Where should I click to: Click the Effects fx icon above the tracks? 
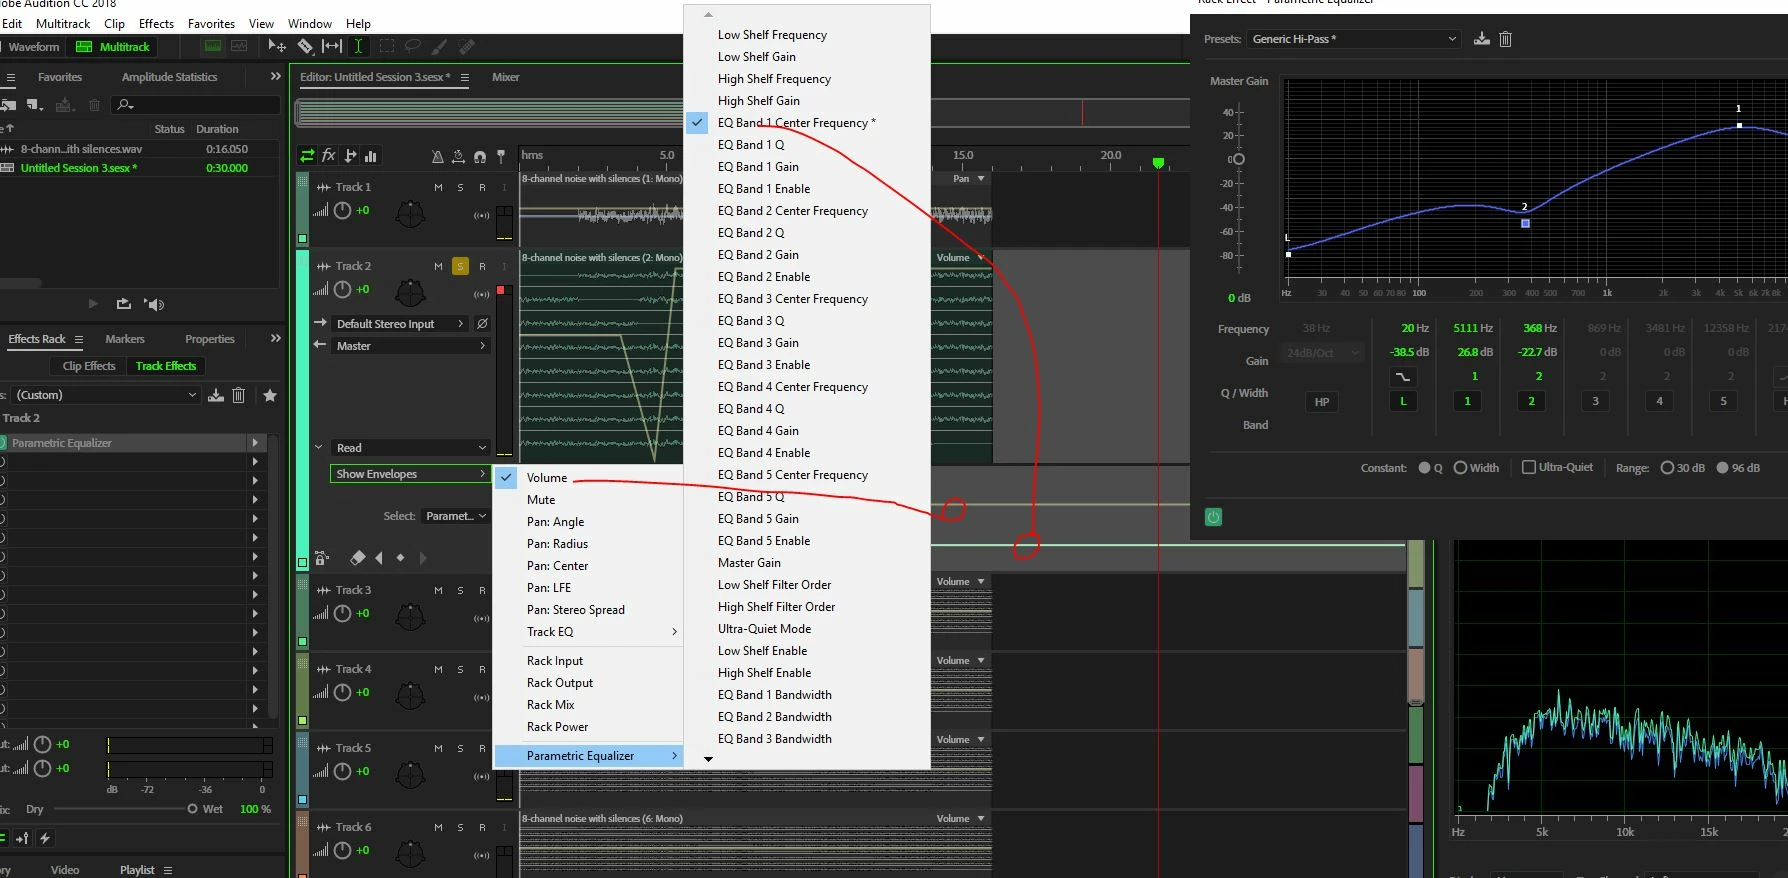click(328, 155)
